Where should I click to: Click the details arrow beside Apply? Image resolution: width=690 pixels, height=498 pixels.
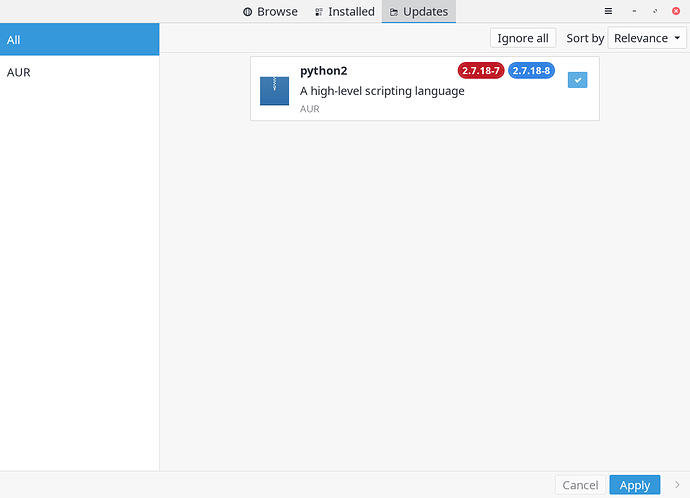pyautogui.click(x=677, y=485)
